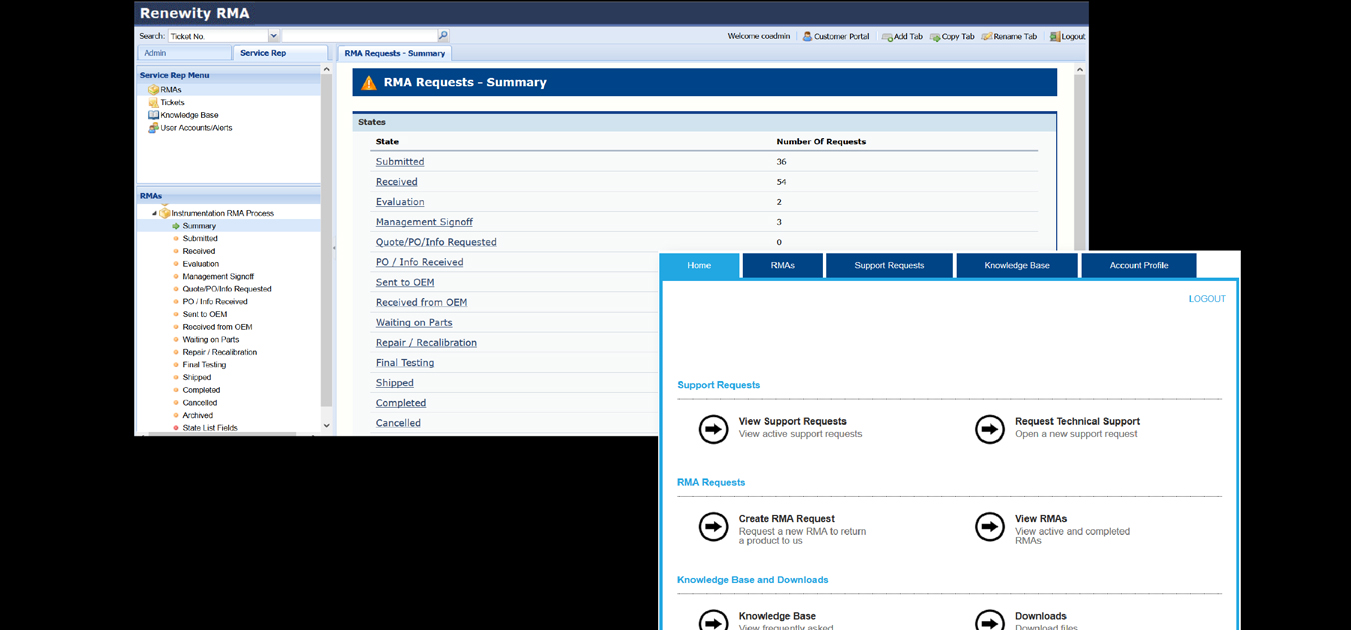Click the View Support Requests arrow icon

(713, 429)
